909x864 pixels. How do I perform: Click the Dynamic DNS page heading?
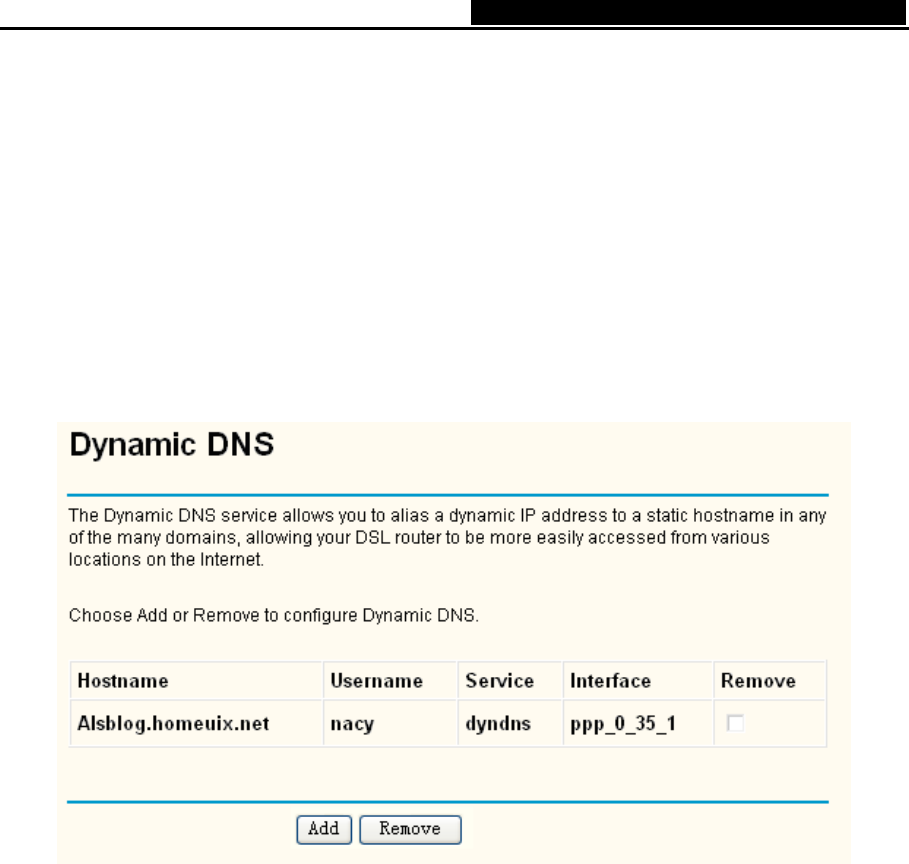coord(172,445)
